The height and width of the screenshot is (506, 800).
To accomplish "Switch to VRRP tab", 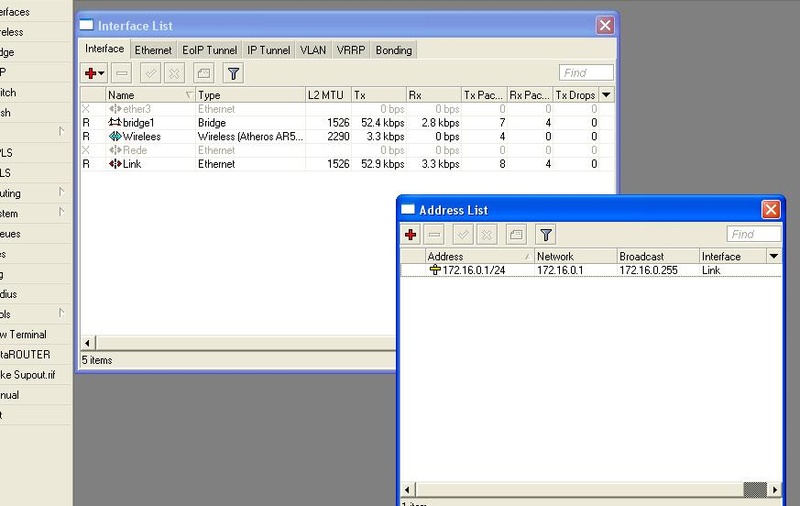I will tap(351, 50).
